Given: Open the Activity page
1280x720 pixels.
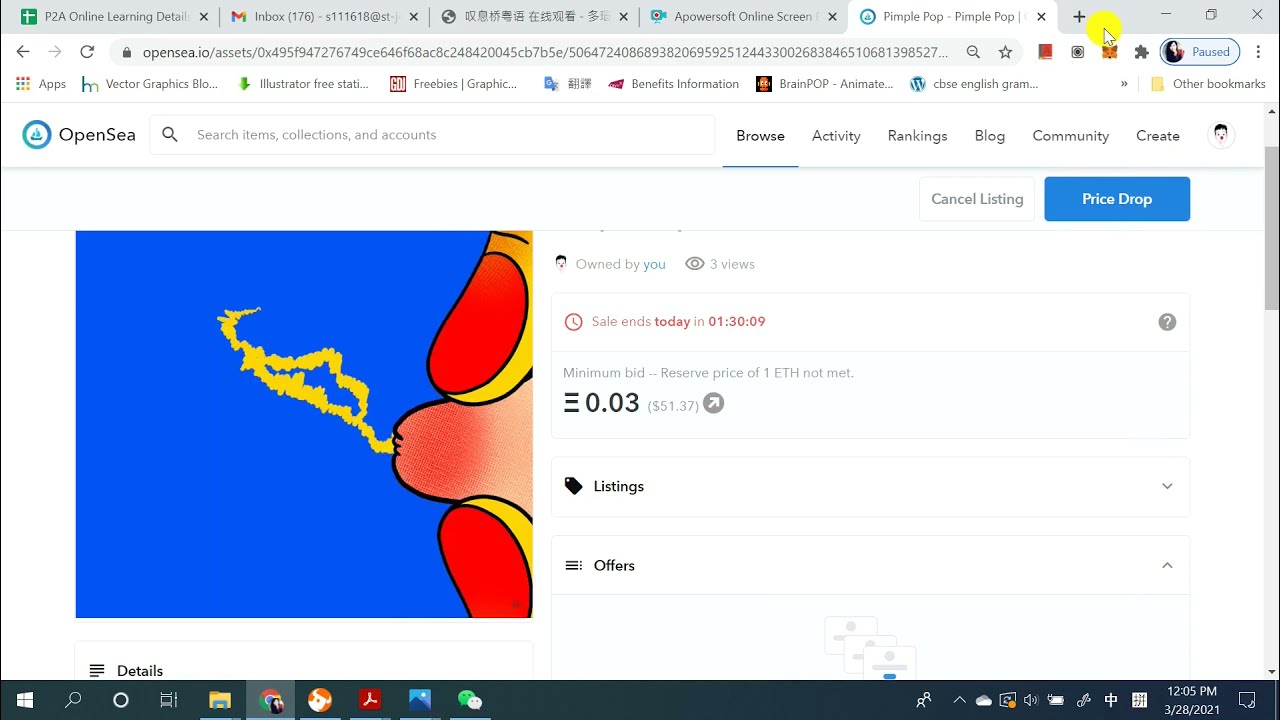Looking at the screenshot, I should [x=836, y=136].
